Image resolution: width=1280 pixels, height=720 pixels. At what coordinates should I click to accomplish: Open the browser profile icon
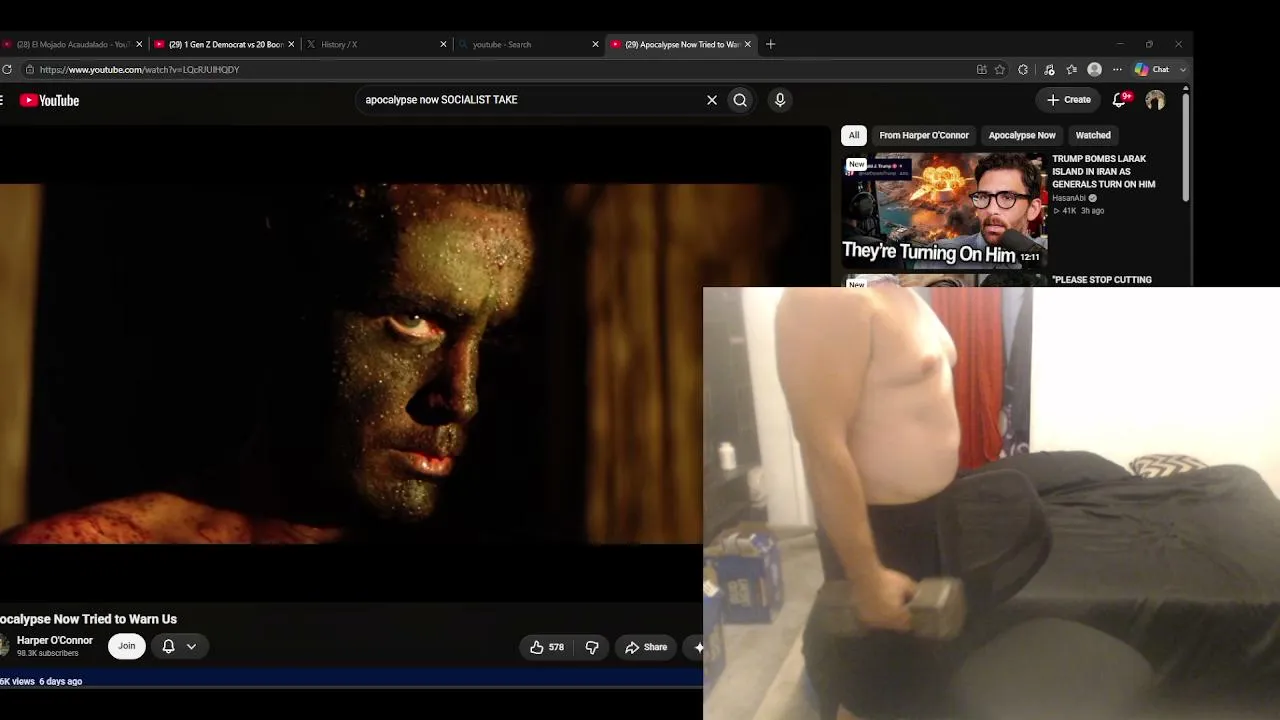(x=1094, y=70)
